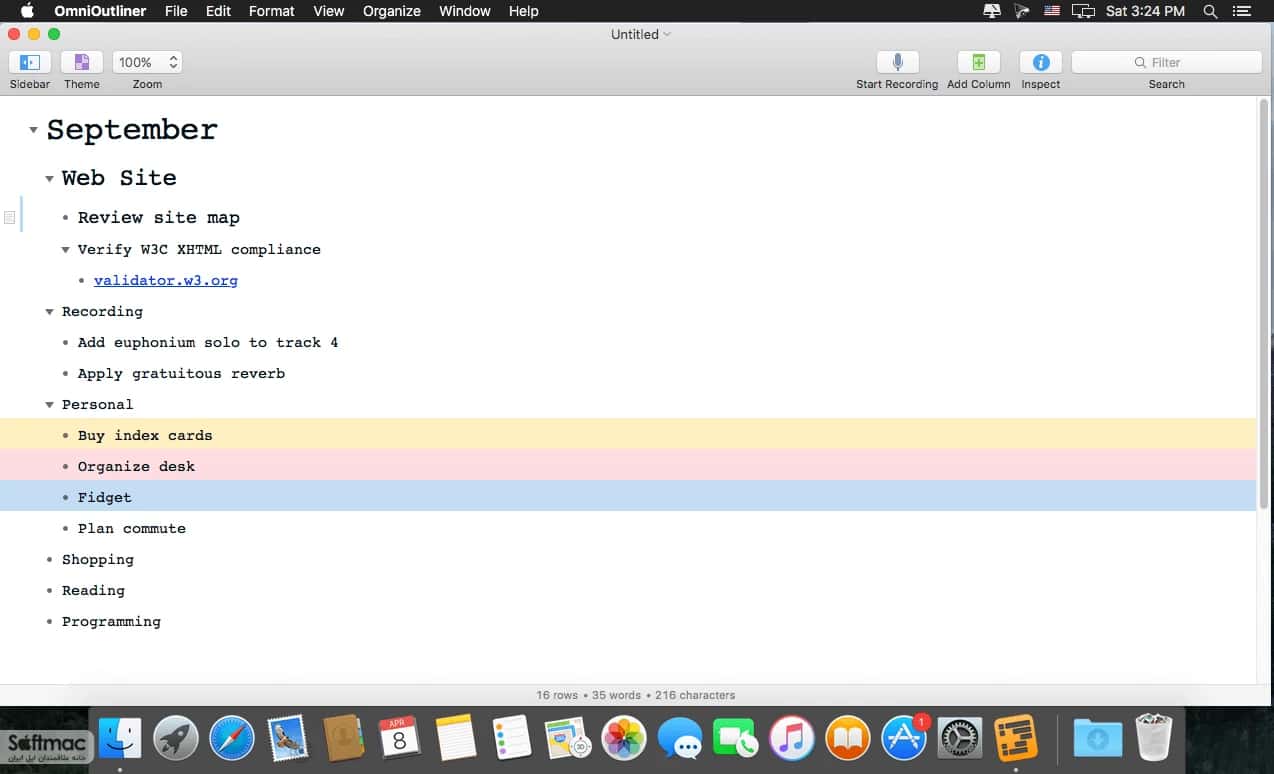Screen dimensions: 1274x774
Task: Open the View menu
Action: [x=329, y=11]
